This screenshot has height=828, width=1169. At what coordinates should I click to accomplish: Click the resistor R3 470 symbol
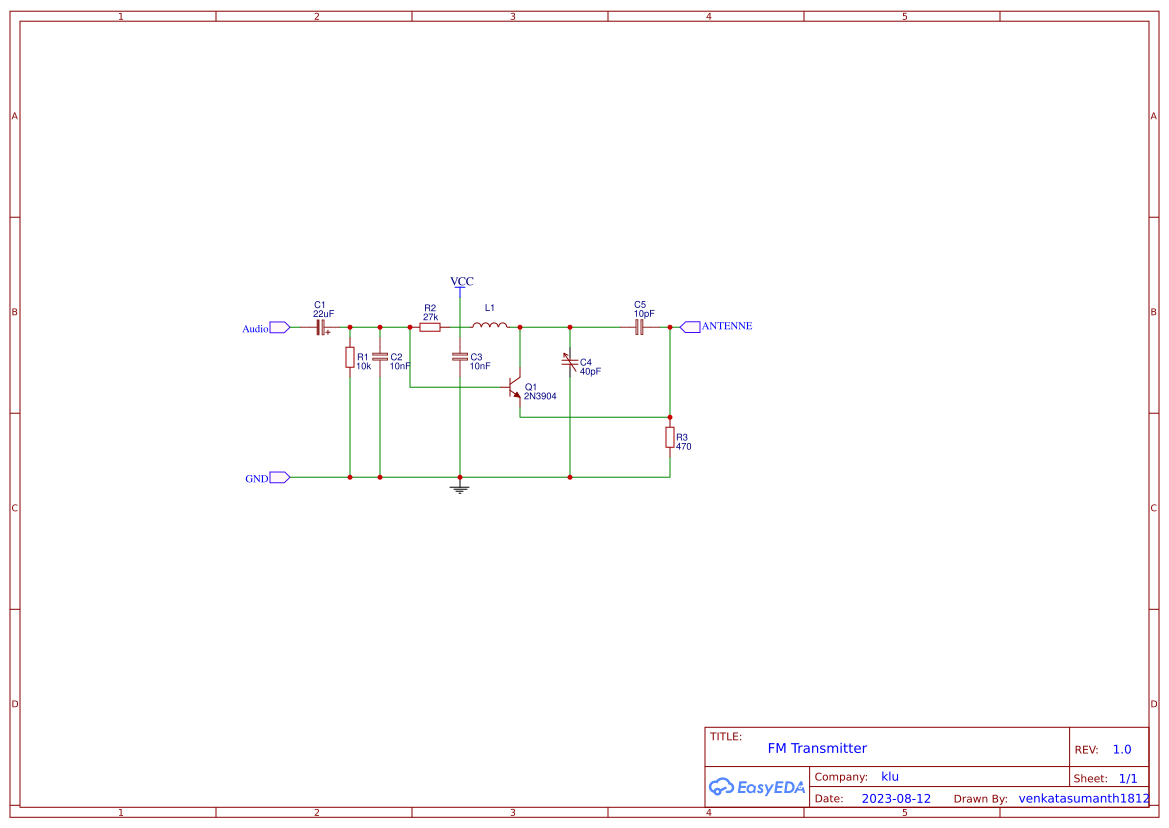tap(669, 438)
